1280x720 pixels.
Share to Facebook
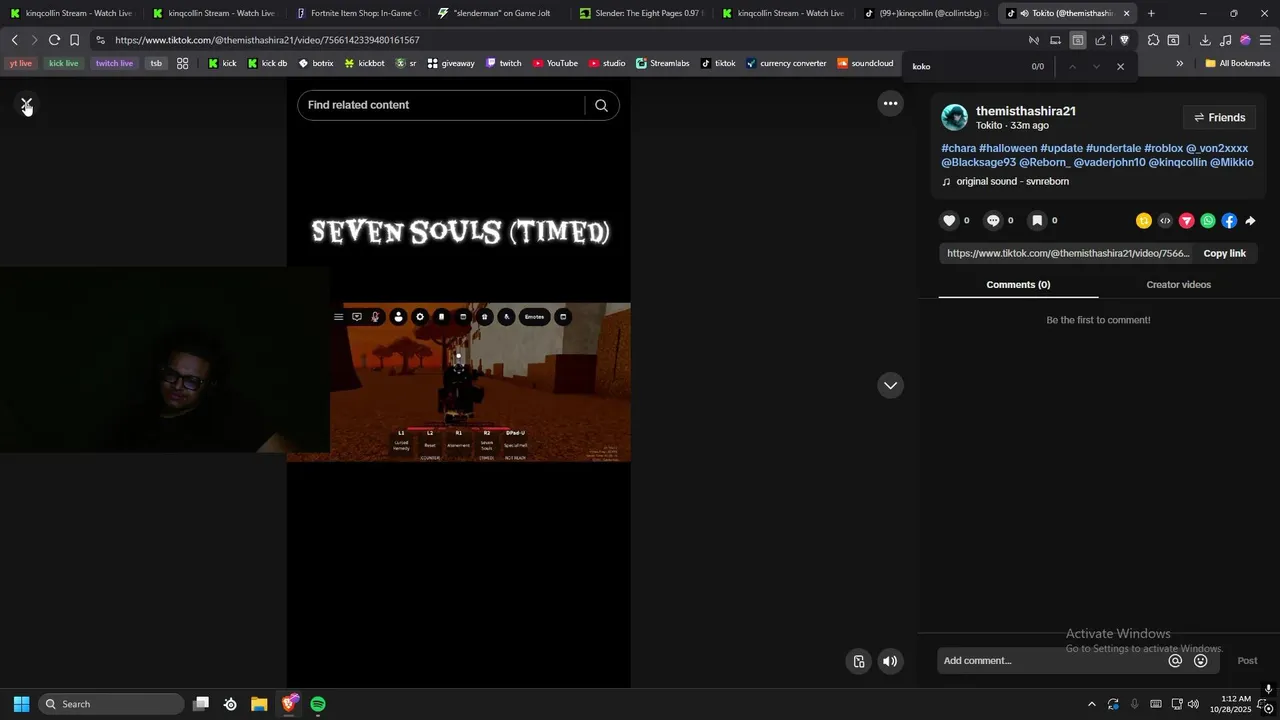pyautogui.click(x=1229, y=221)
